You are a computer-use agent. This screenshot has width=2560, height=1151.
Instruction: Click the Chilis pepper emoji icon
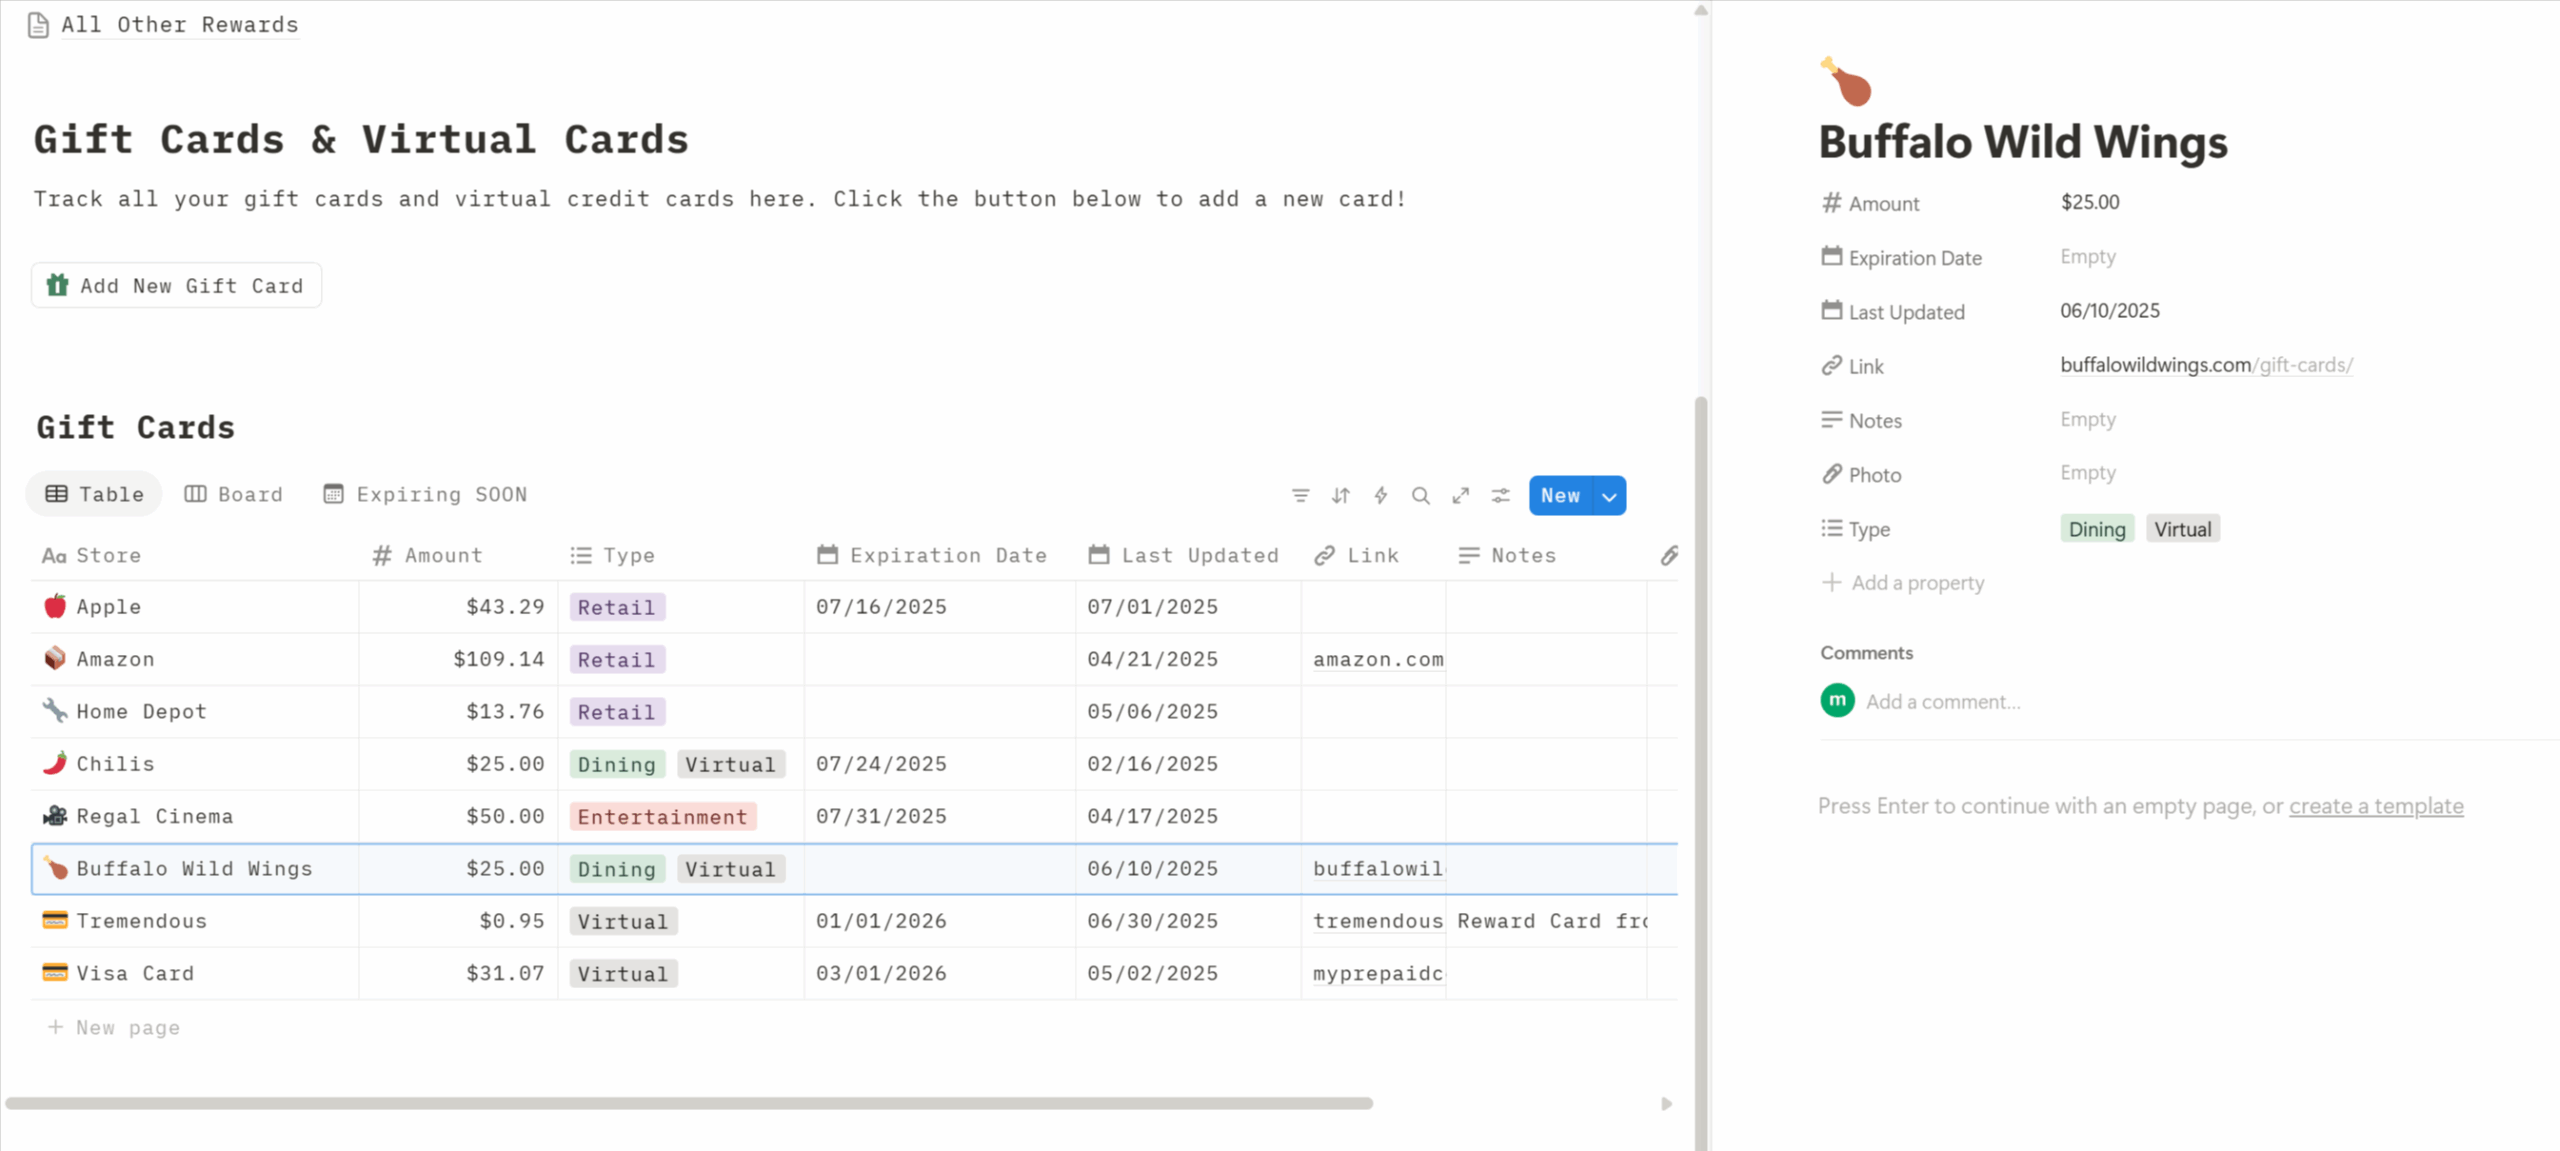[x=55, y=763]
